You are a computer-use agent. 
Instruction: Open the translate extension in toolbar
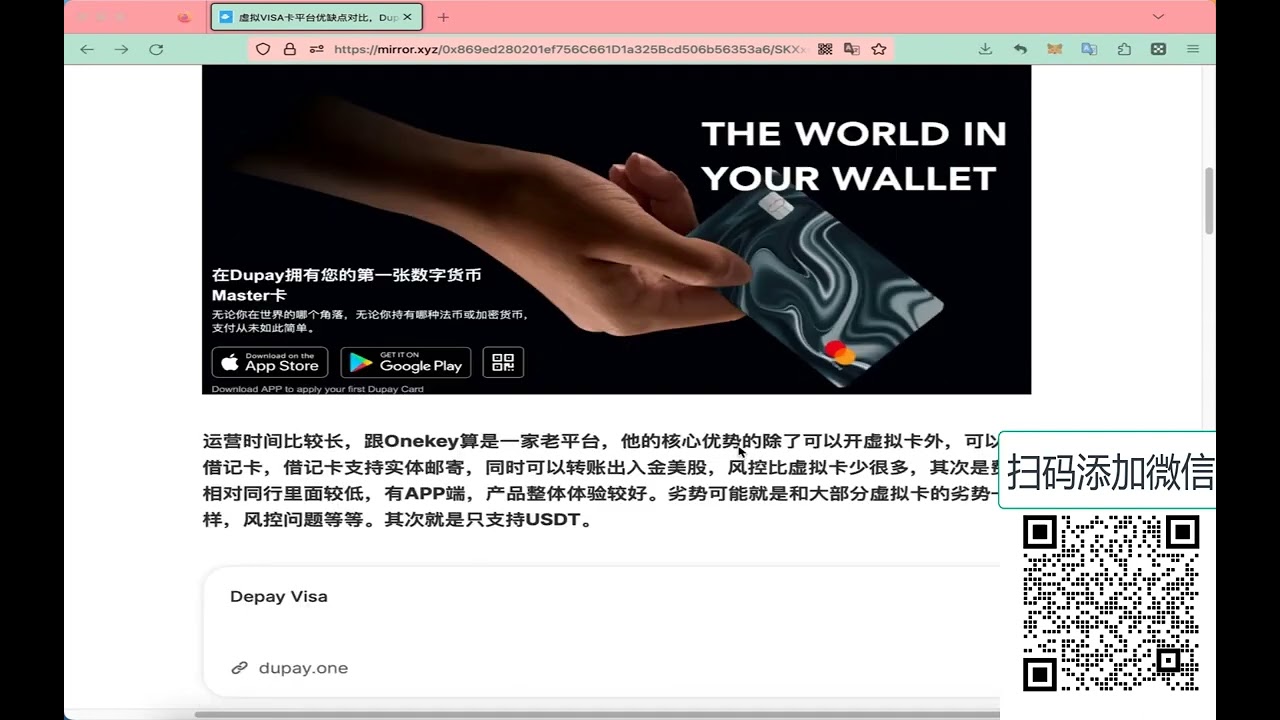(1089, 49)
